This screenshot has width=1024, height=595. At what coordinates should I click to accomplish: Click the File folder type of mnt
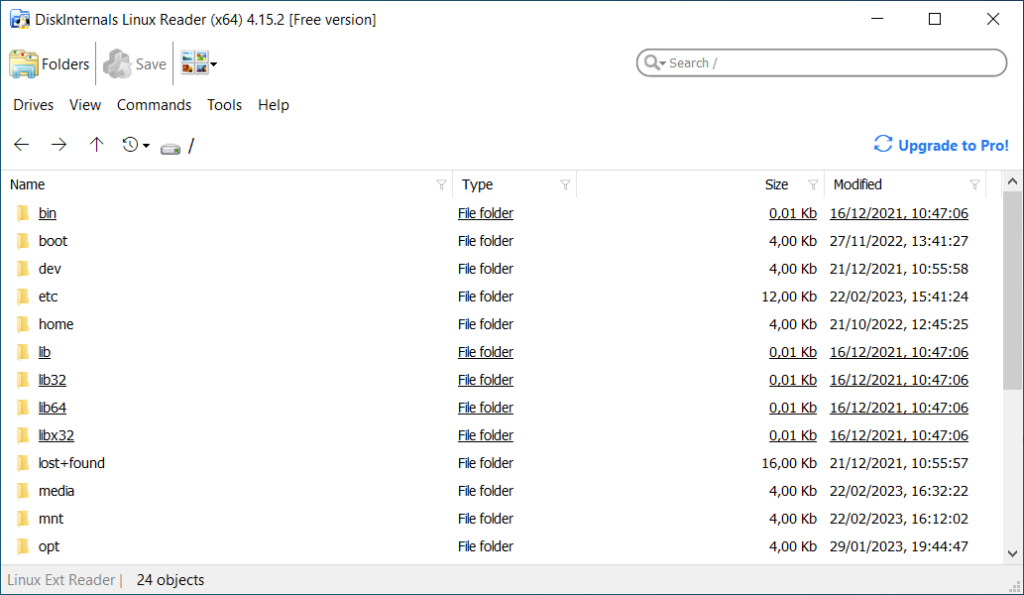click(x=485, y=519)
